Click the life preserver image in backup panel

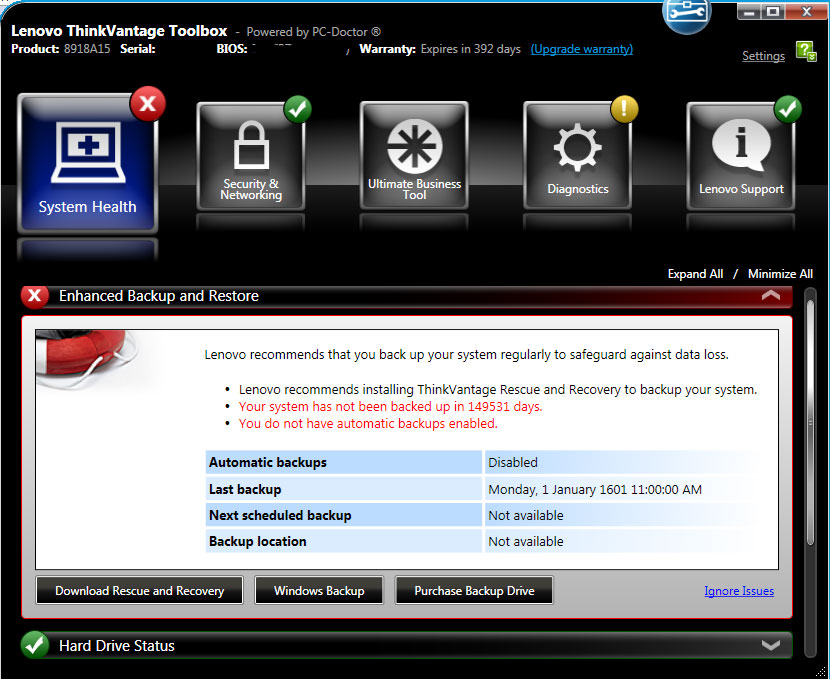[x=85, y=359]
